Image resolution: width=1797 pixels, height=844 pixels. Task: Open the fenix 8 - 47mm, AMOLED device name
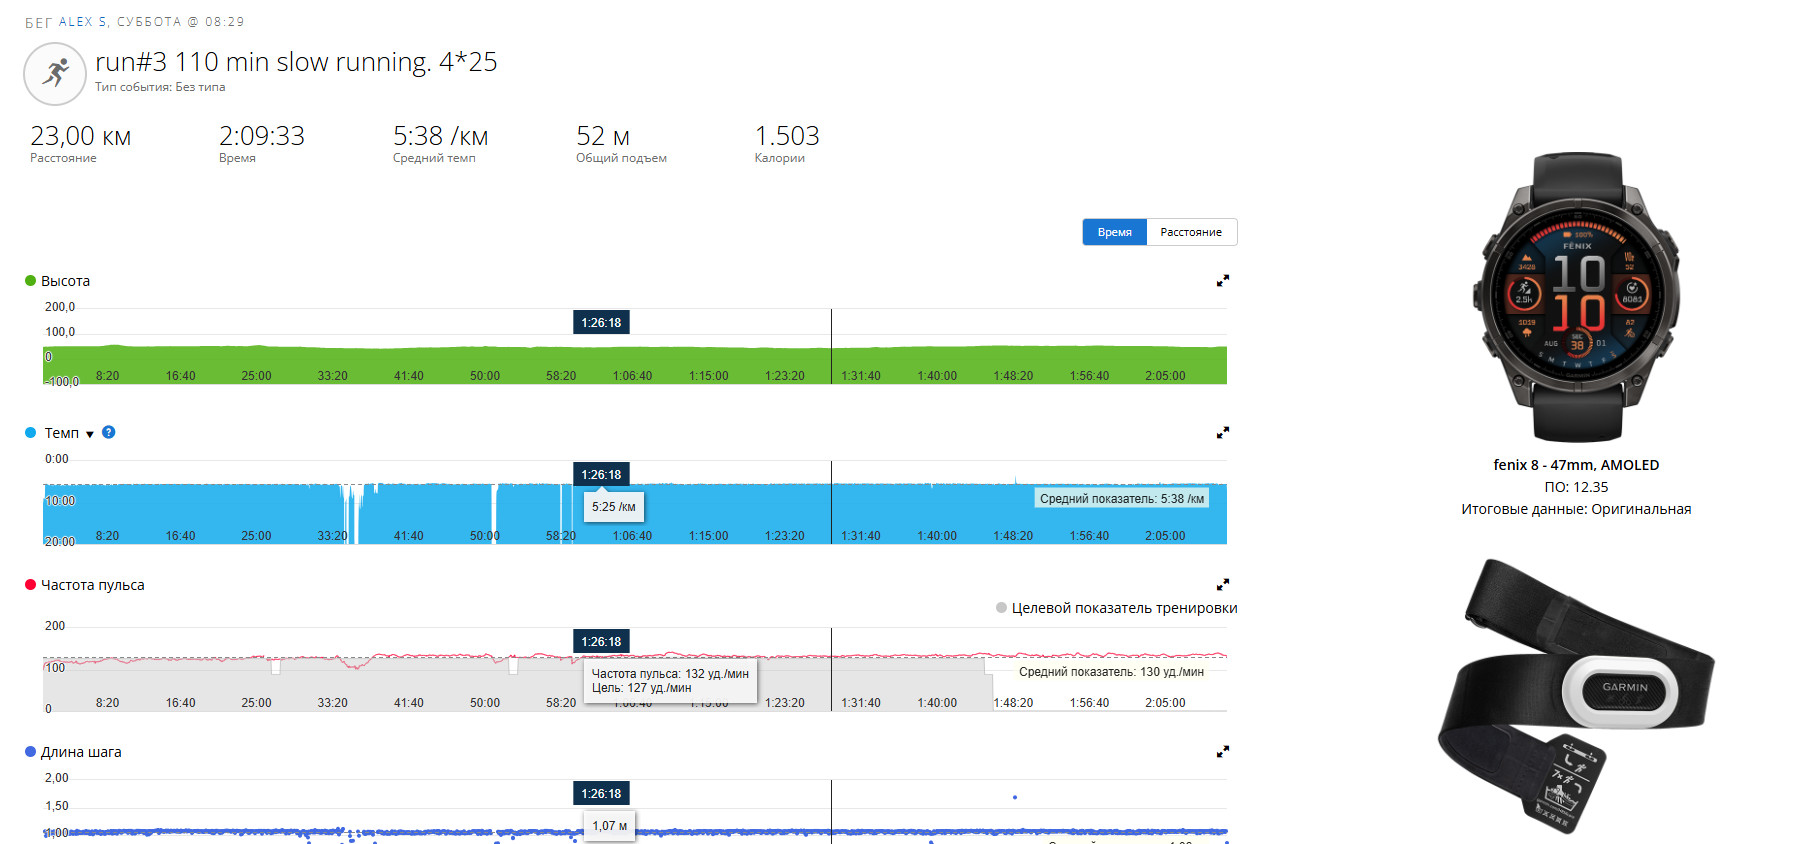1576,465
